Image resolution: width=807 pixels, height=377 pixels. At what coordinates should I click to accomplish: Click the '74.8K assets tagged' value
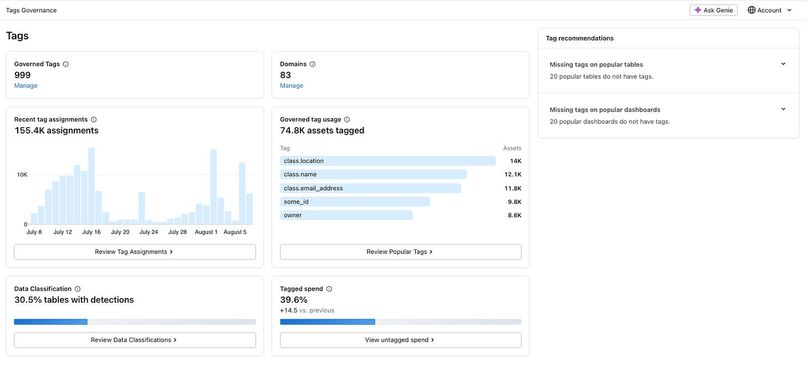click(x=322, y=131)
